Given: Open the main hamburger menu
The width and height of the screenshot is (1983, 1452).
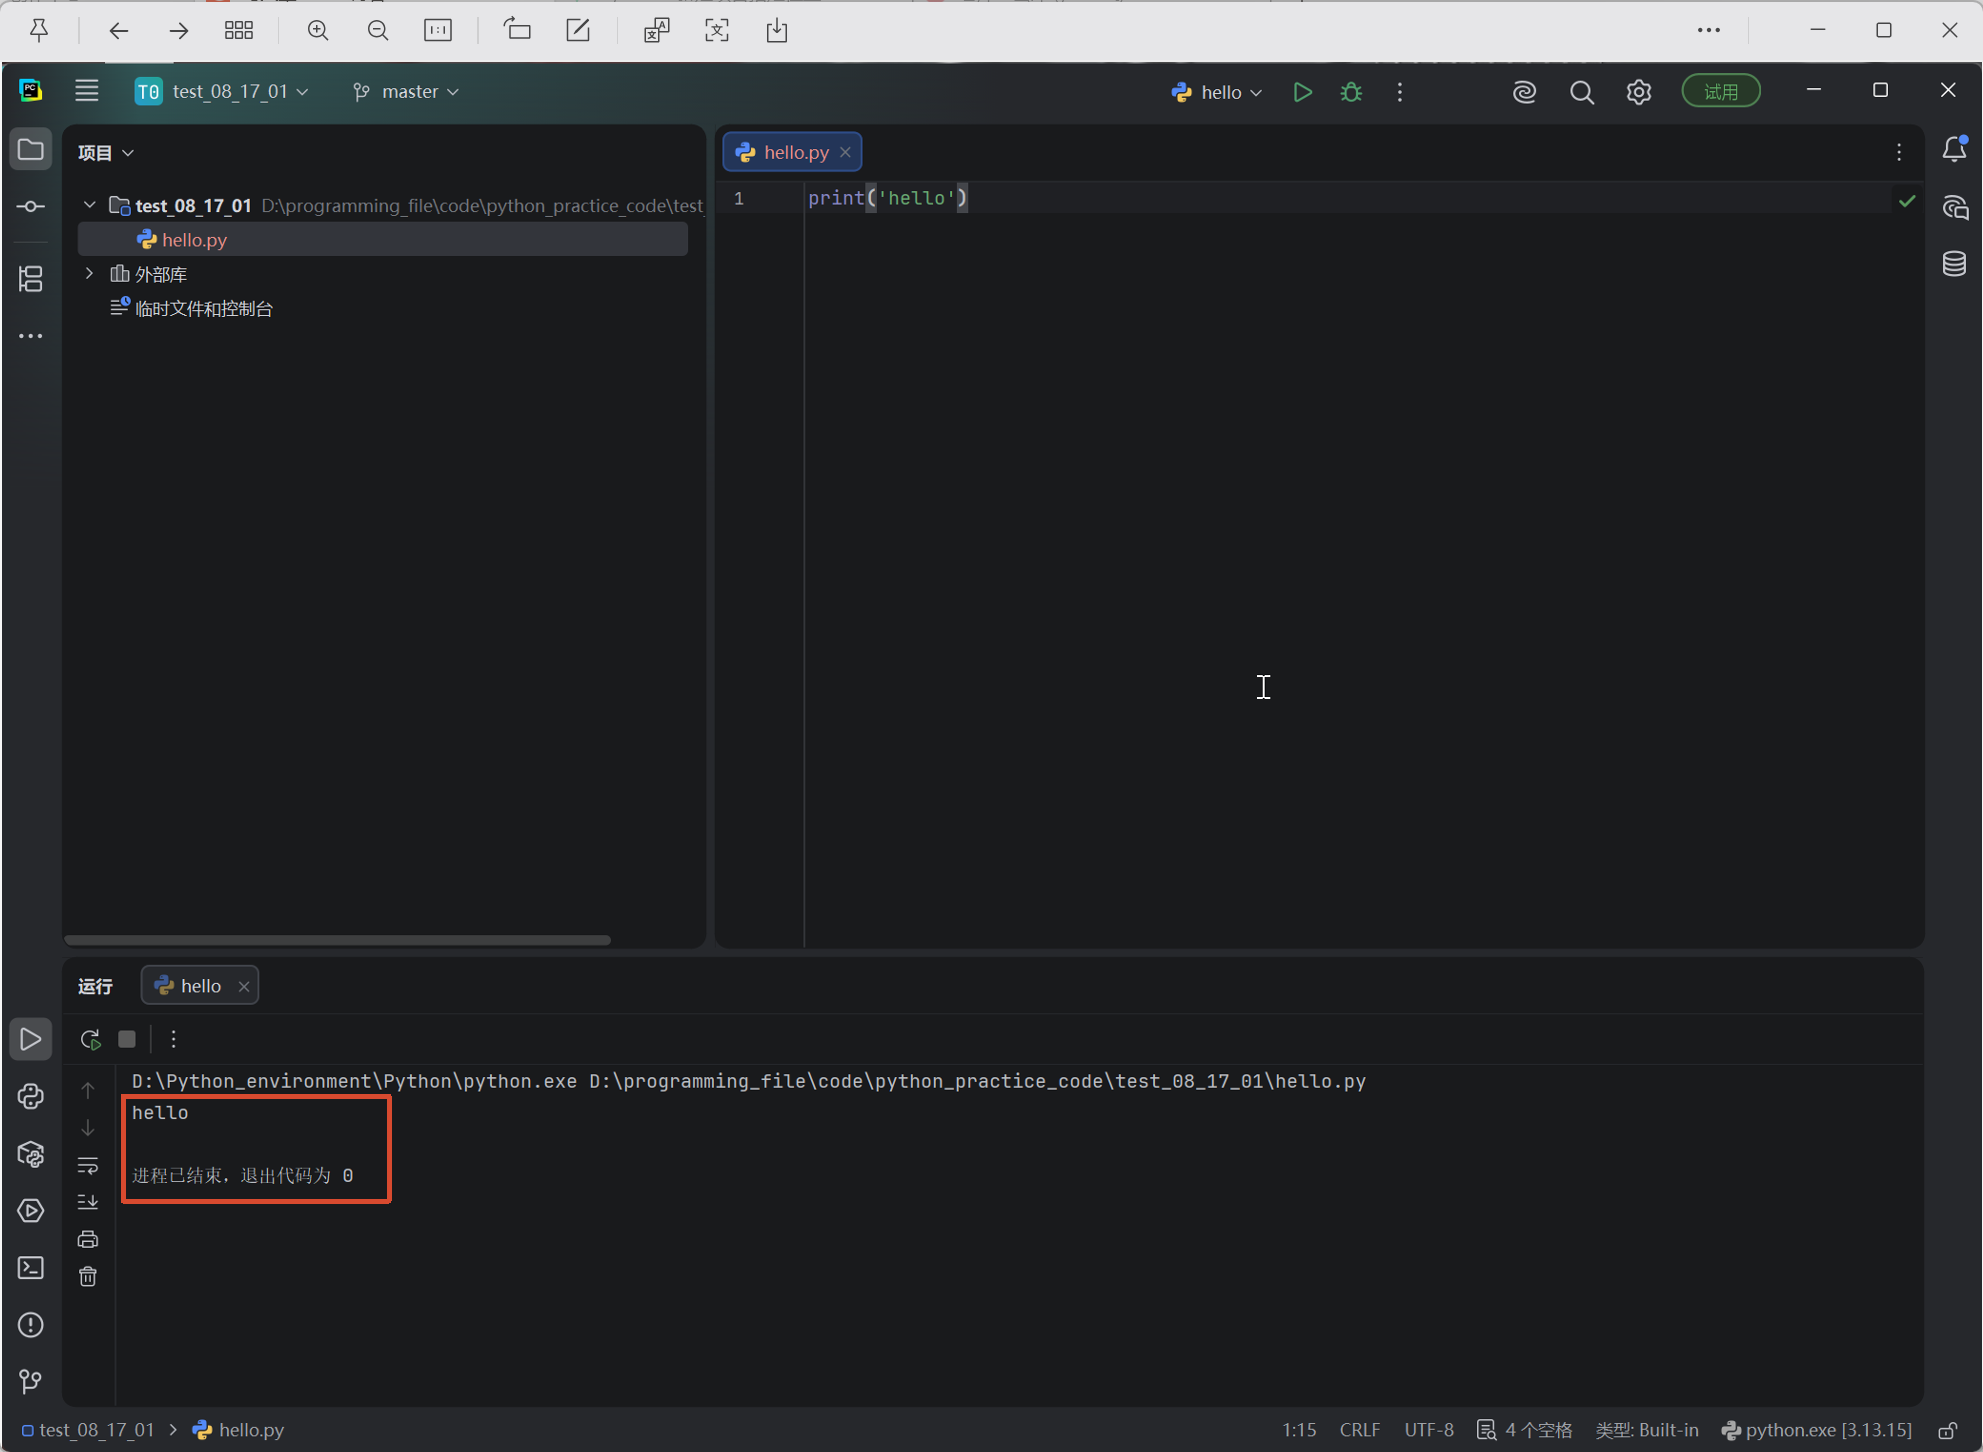Looking at the screenshot, I should pos(87,91).
